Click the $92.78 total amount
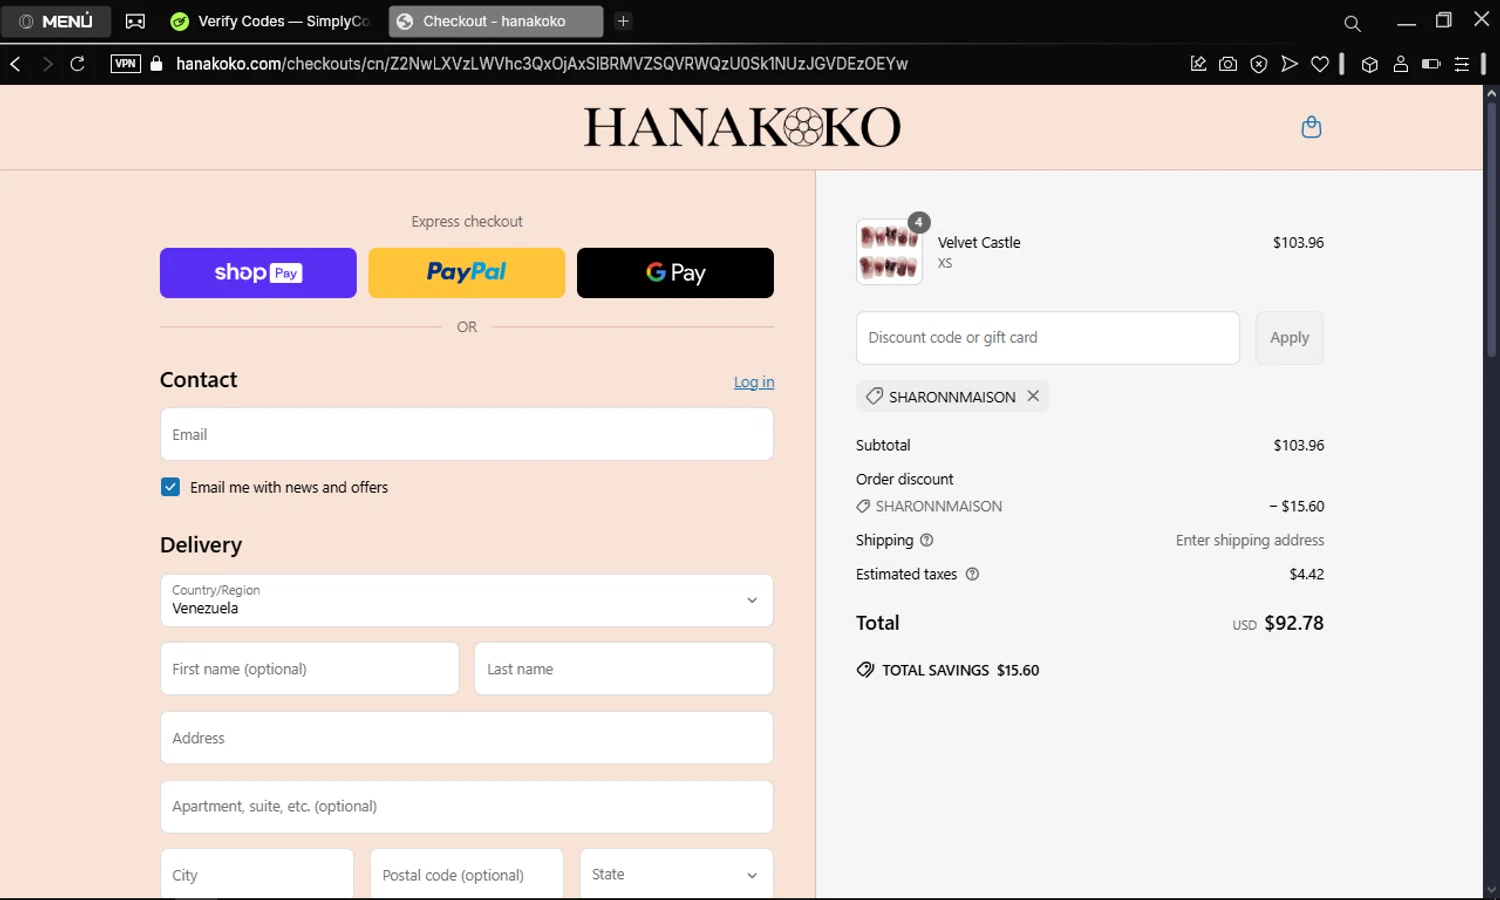This screenshot has height=900, width=1500. click(1294, 623)
